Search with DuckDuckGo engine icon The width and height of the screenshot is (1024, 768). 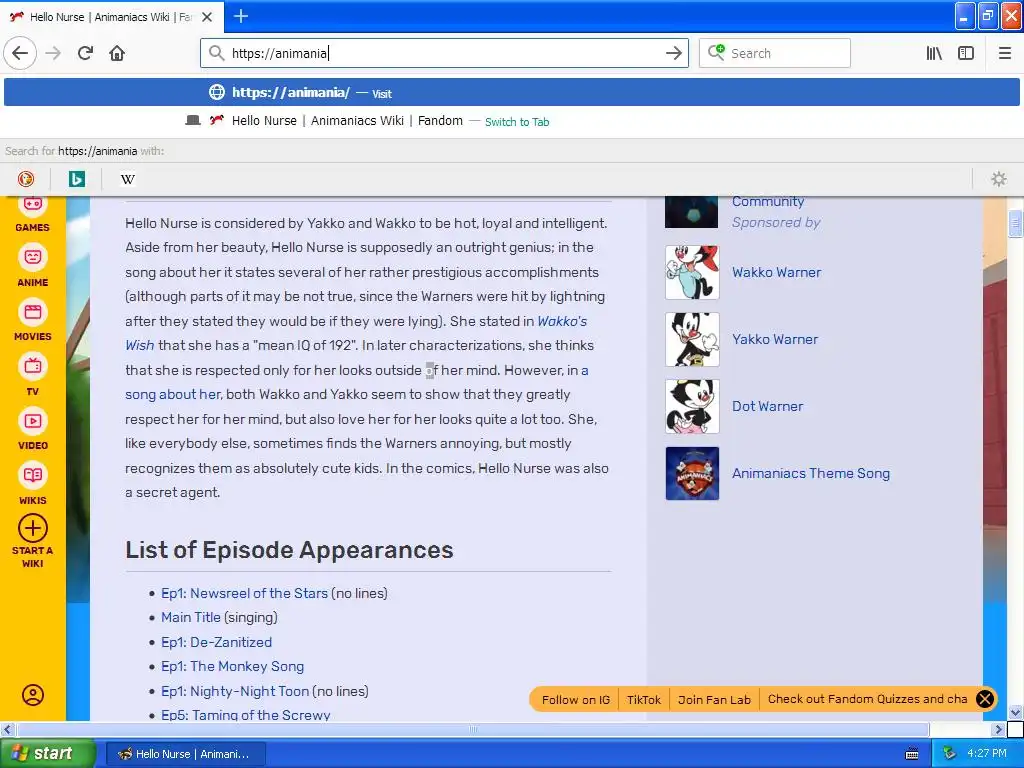tap(25, 179)
